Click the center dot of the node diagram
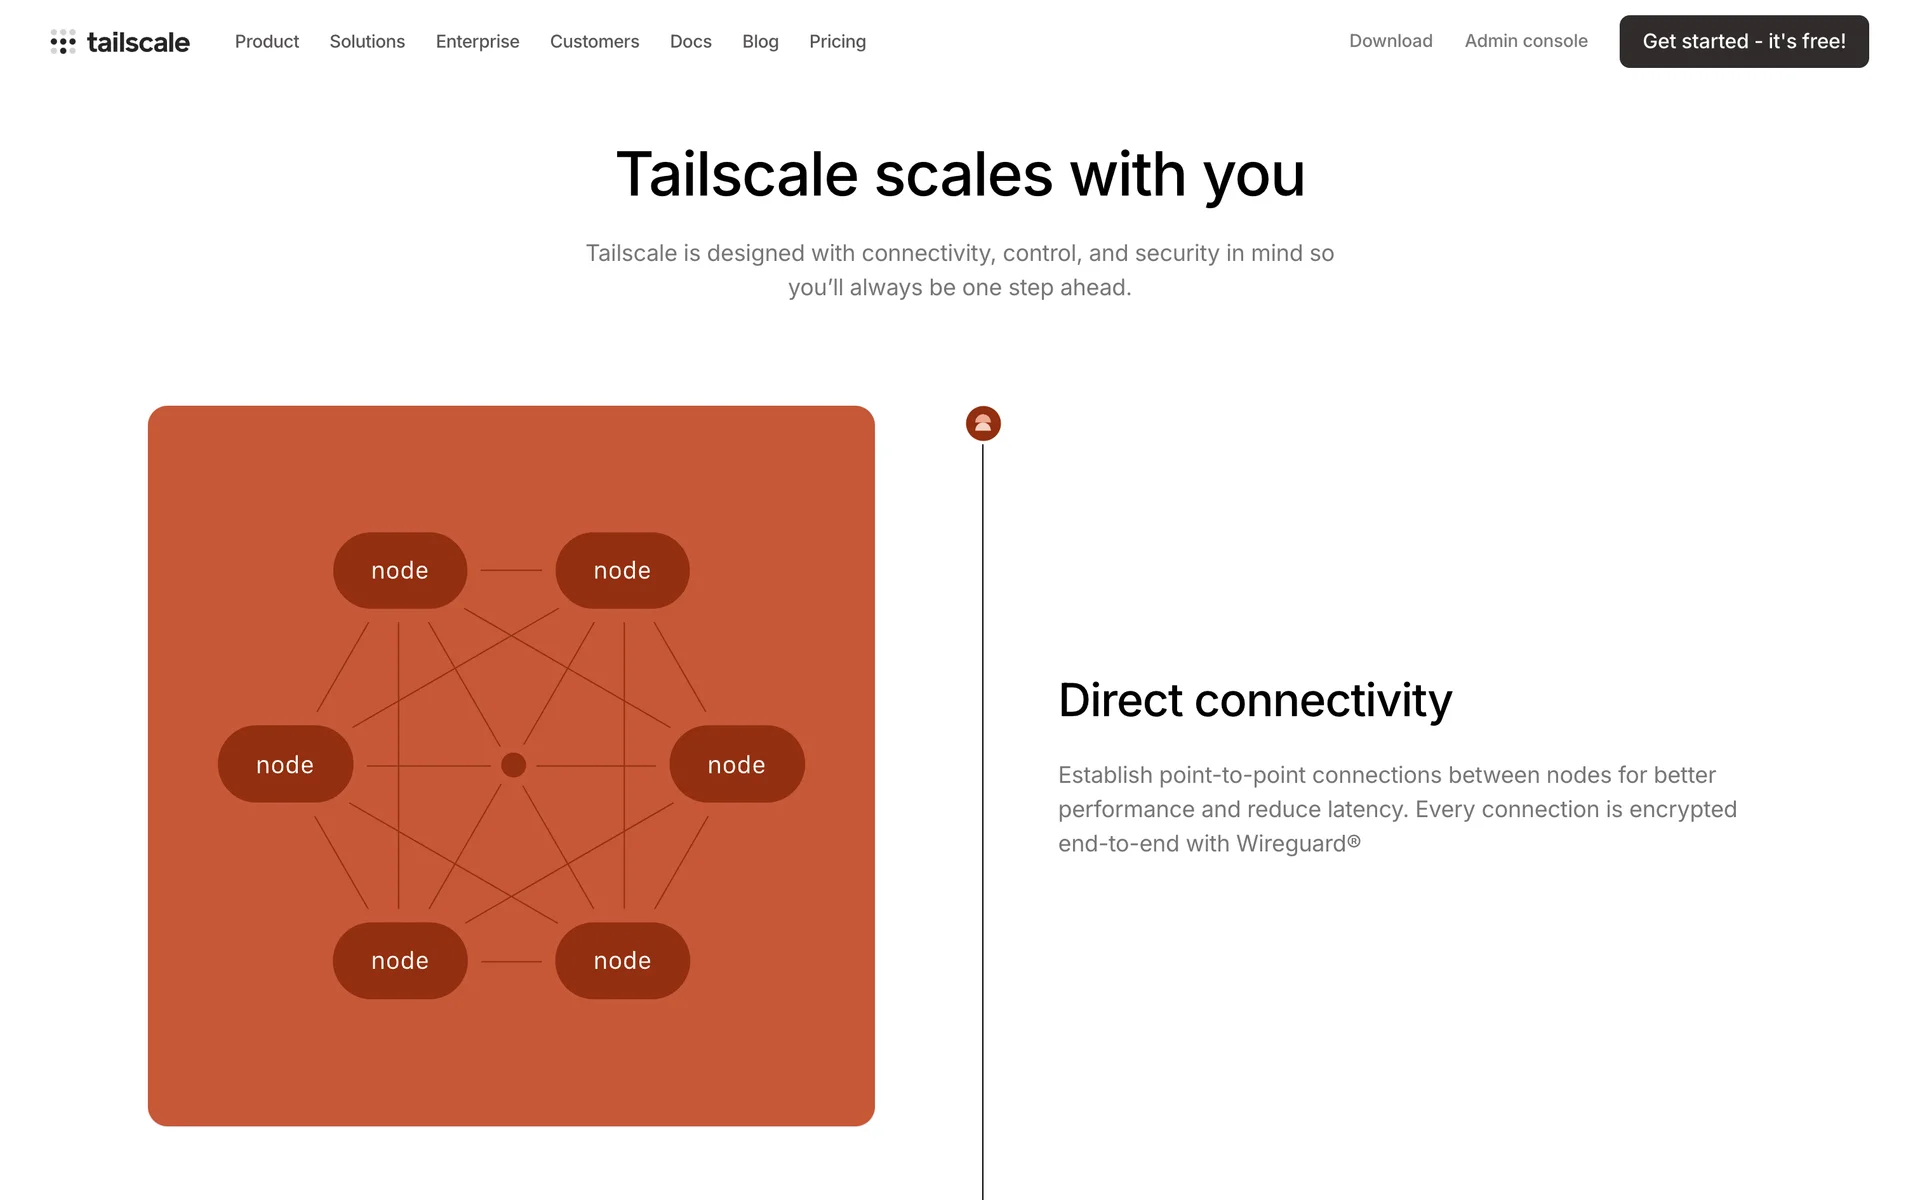The image size is (1920, 1200). [x=513, y=765]
